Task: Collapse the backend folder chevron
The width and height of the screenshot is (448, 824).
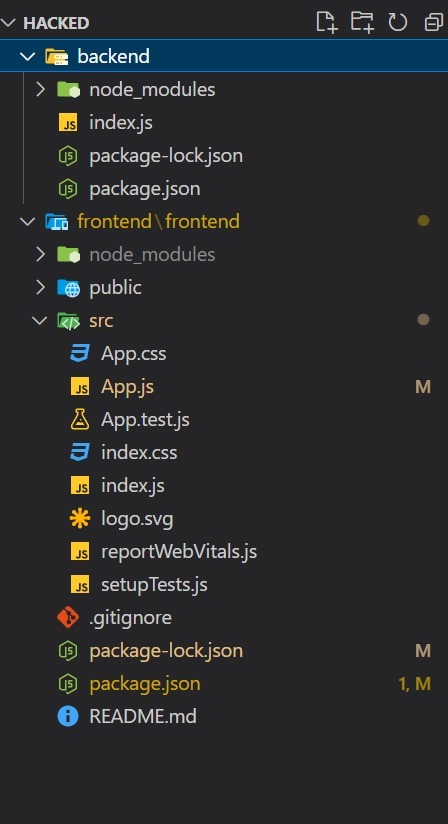Action: [27, 56]
